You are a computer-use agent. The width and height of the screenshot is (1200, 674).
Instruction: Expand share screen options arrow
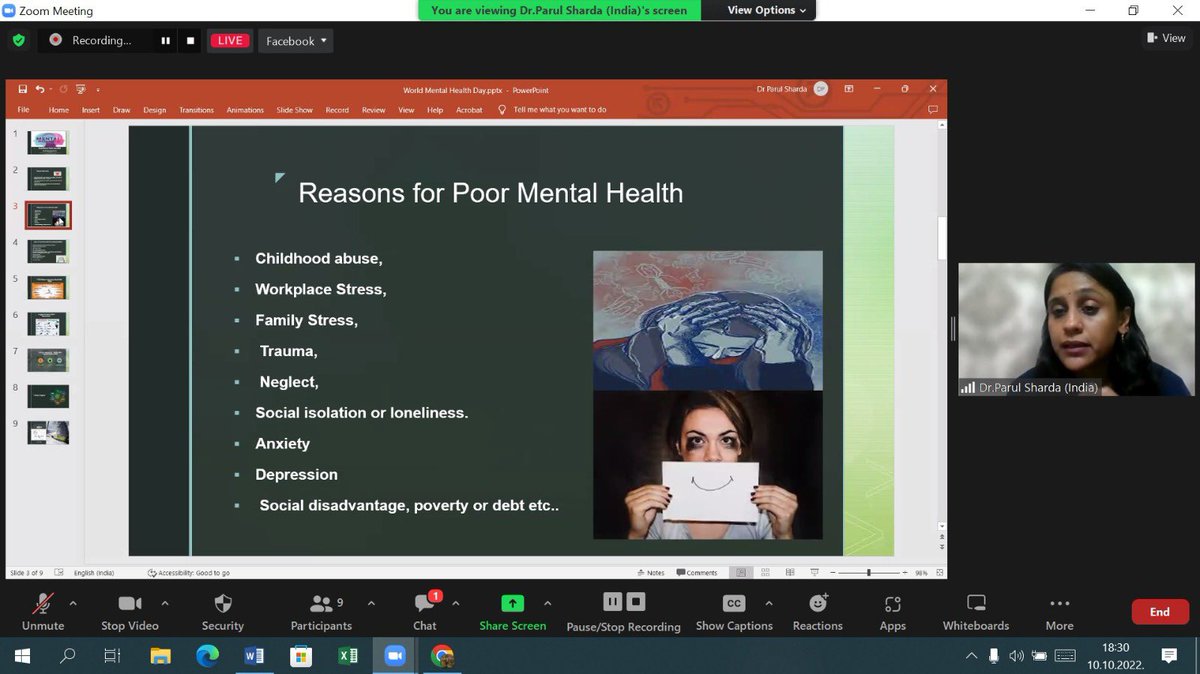tap(547, 603)
